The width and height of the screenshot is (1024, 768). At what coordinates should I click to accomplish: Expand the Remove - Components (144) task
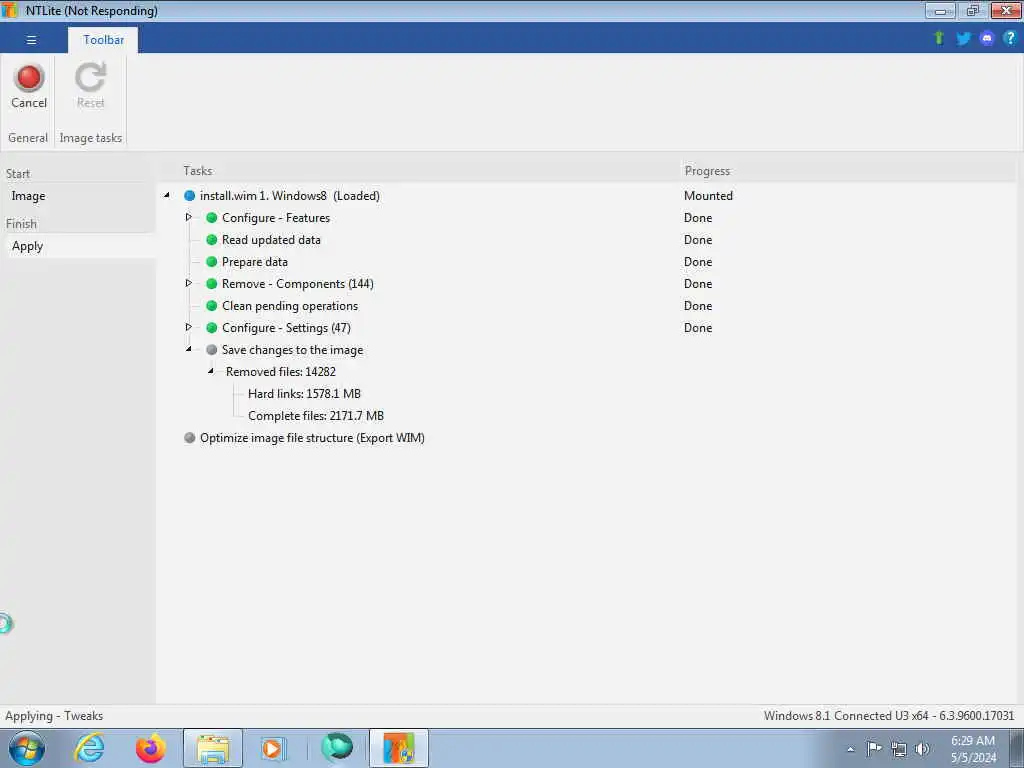click(x=189, y=283)
